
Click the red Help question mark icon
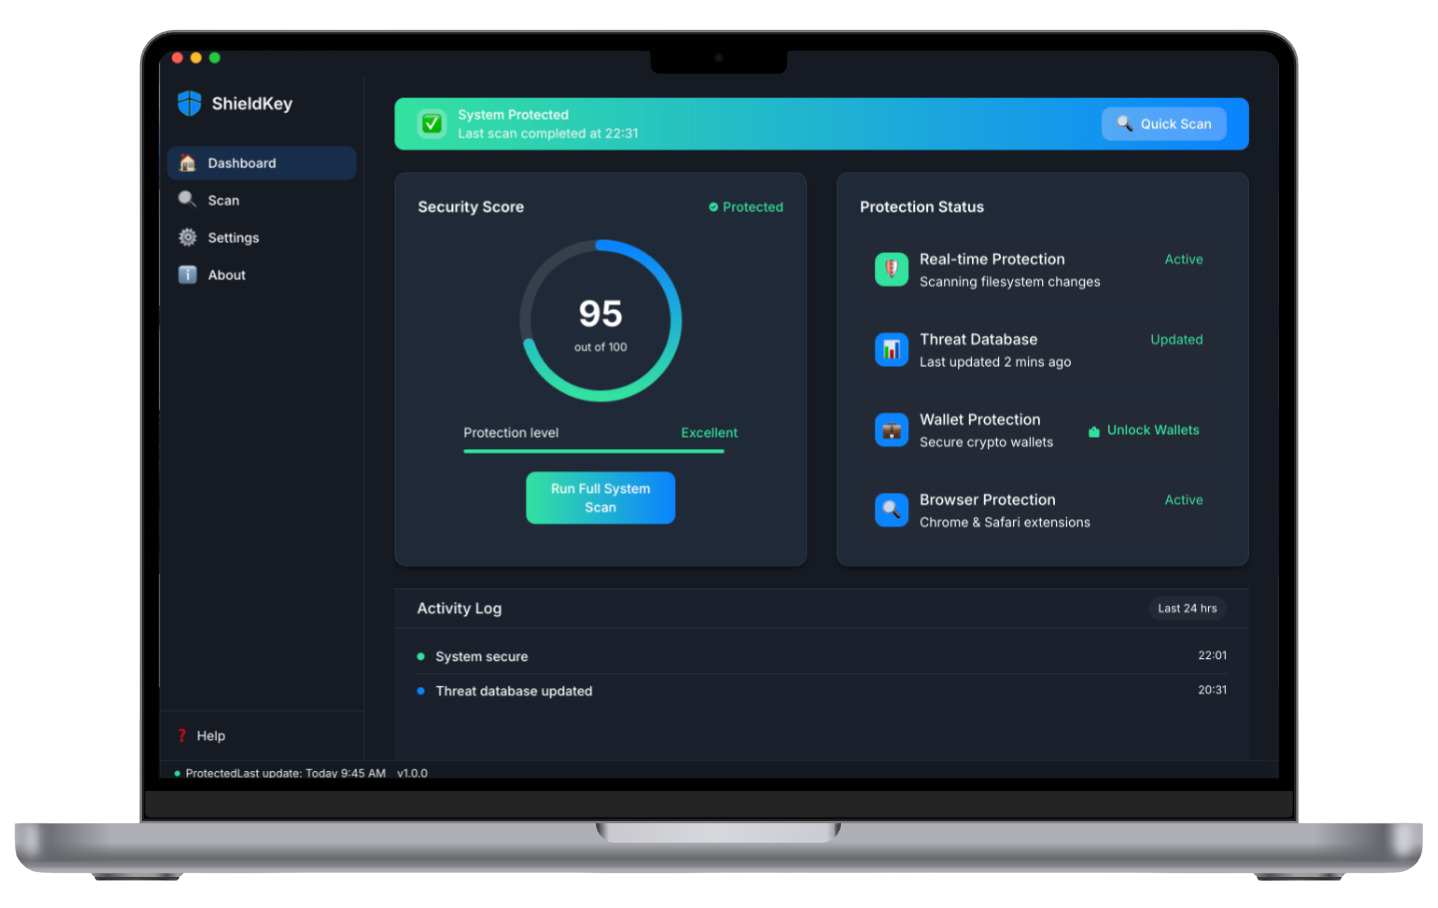(182, 735)
